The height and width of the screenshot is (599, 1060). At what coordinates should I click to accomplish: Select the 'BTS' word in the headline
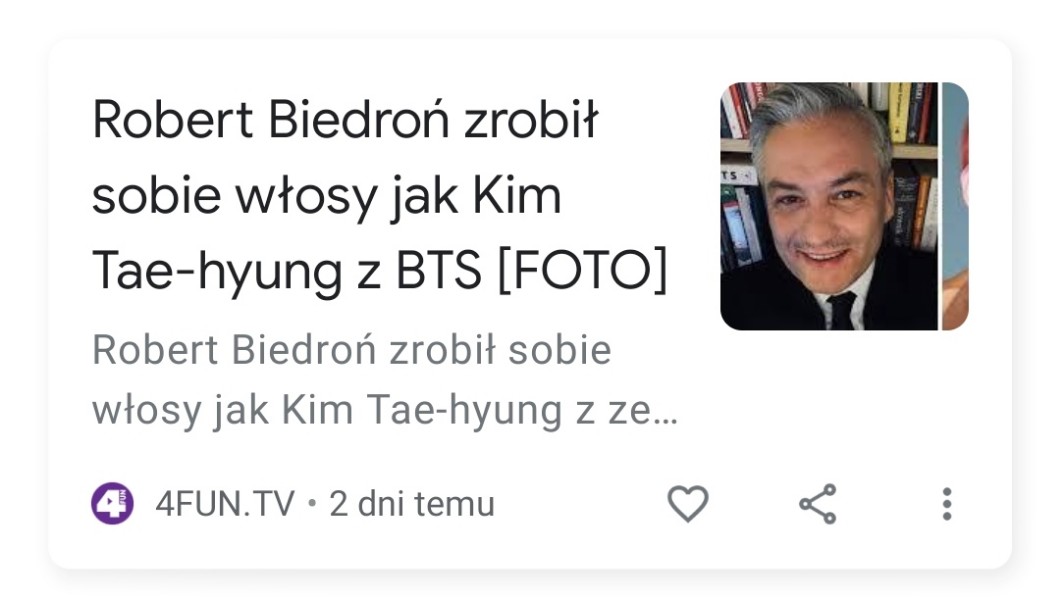[438, 270]
